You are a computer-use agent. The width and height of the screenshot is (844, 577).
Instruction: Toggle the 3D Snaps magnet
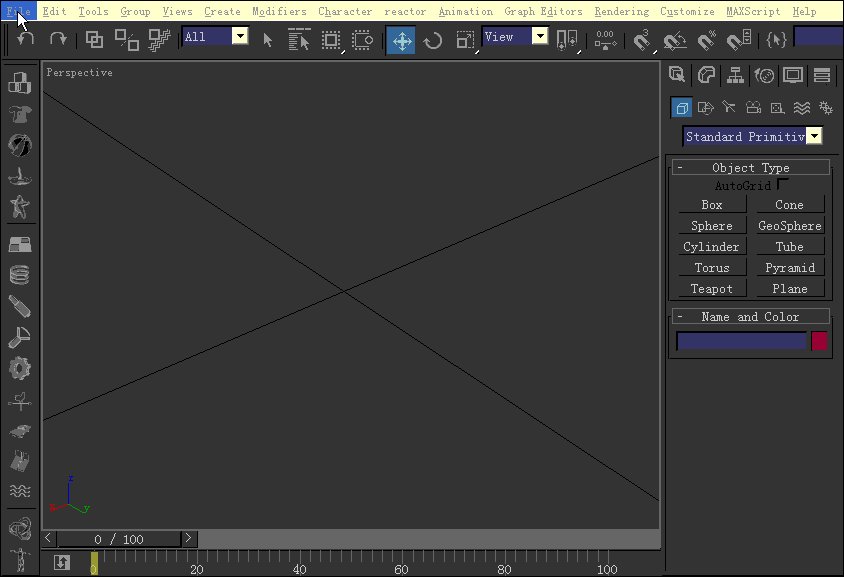(641, 40)
